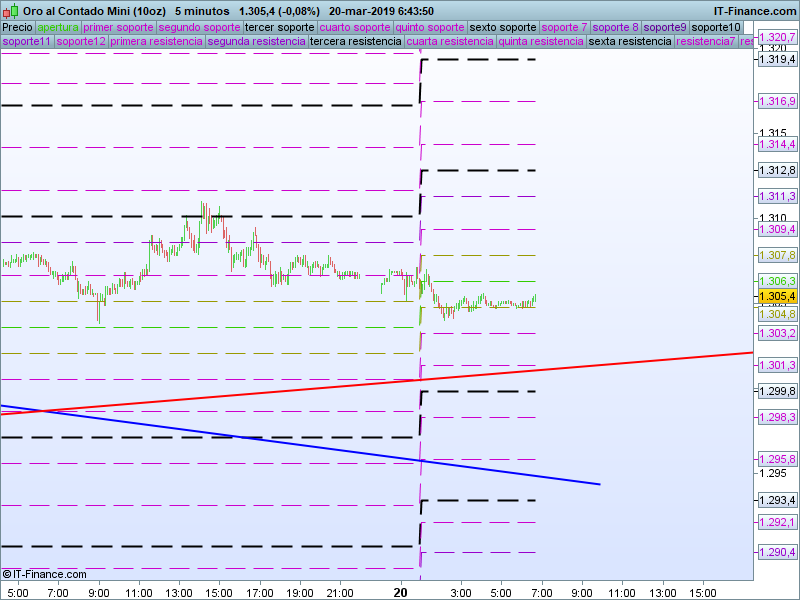
Task: Click the 13:00 label left of date 20
Action: point(180,592)
